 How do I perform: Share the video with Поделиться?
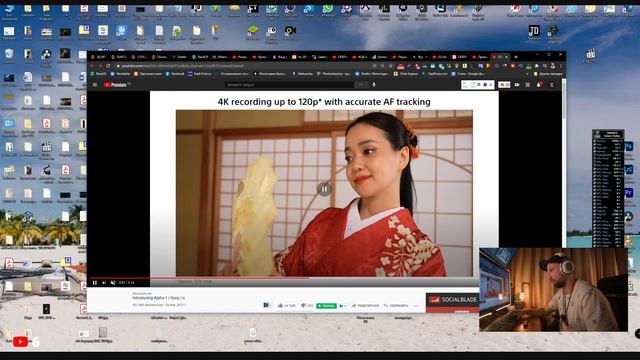pyautogui.click(x=365, y=305)
